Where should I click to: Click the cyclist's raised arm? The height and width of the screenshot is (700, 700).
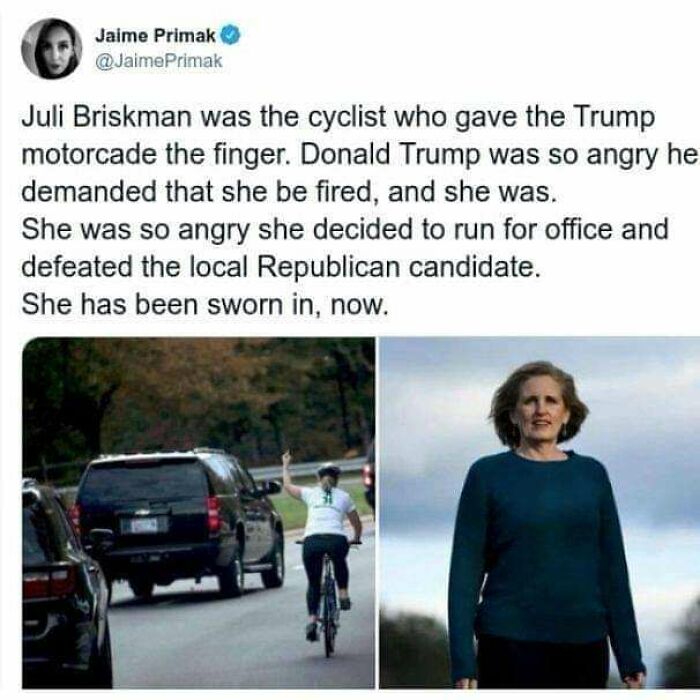[x=292, y=477]
